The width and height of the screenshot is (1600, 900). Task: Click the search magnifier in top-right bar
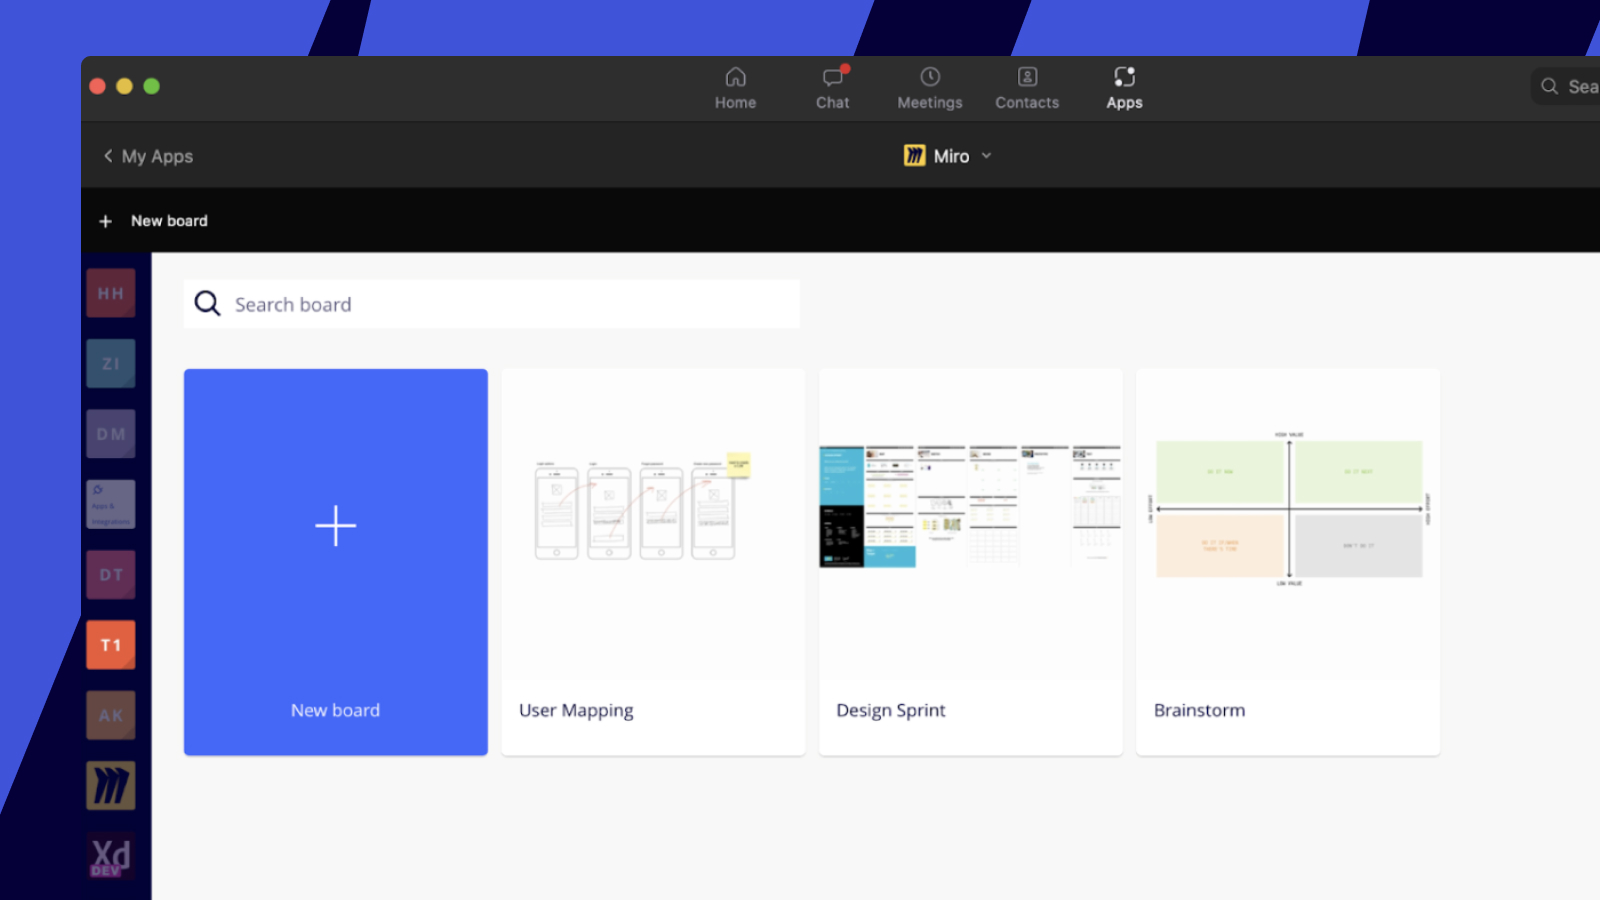pos(1548,86)
